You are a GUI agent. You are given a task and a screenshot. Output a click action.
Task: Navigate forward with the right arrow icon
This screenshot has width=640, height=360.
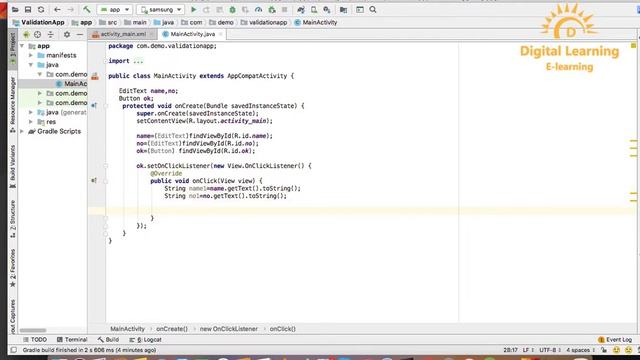pos(71,9)
